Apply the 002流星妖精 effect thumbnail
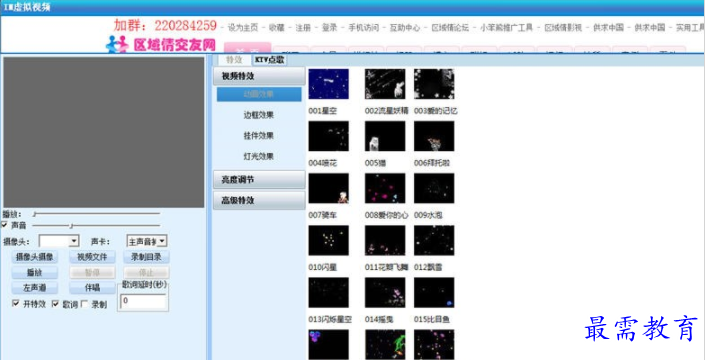Viewport: 706px width, 360px height. click(x=385, y=84)
